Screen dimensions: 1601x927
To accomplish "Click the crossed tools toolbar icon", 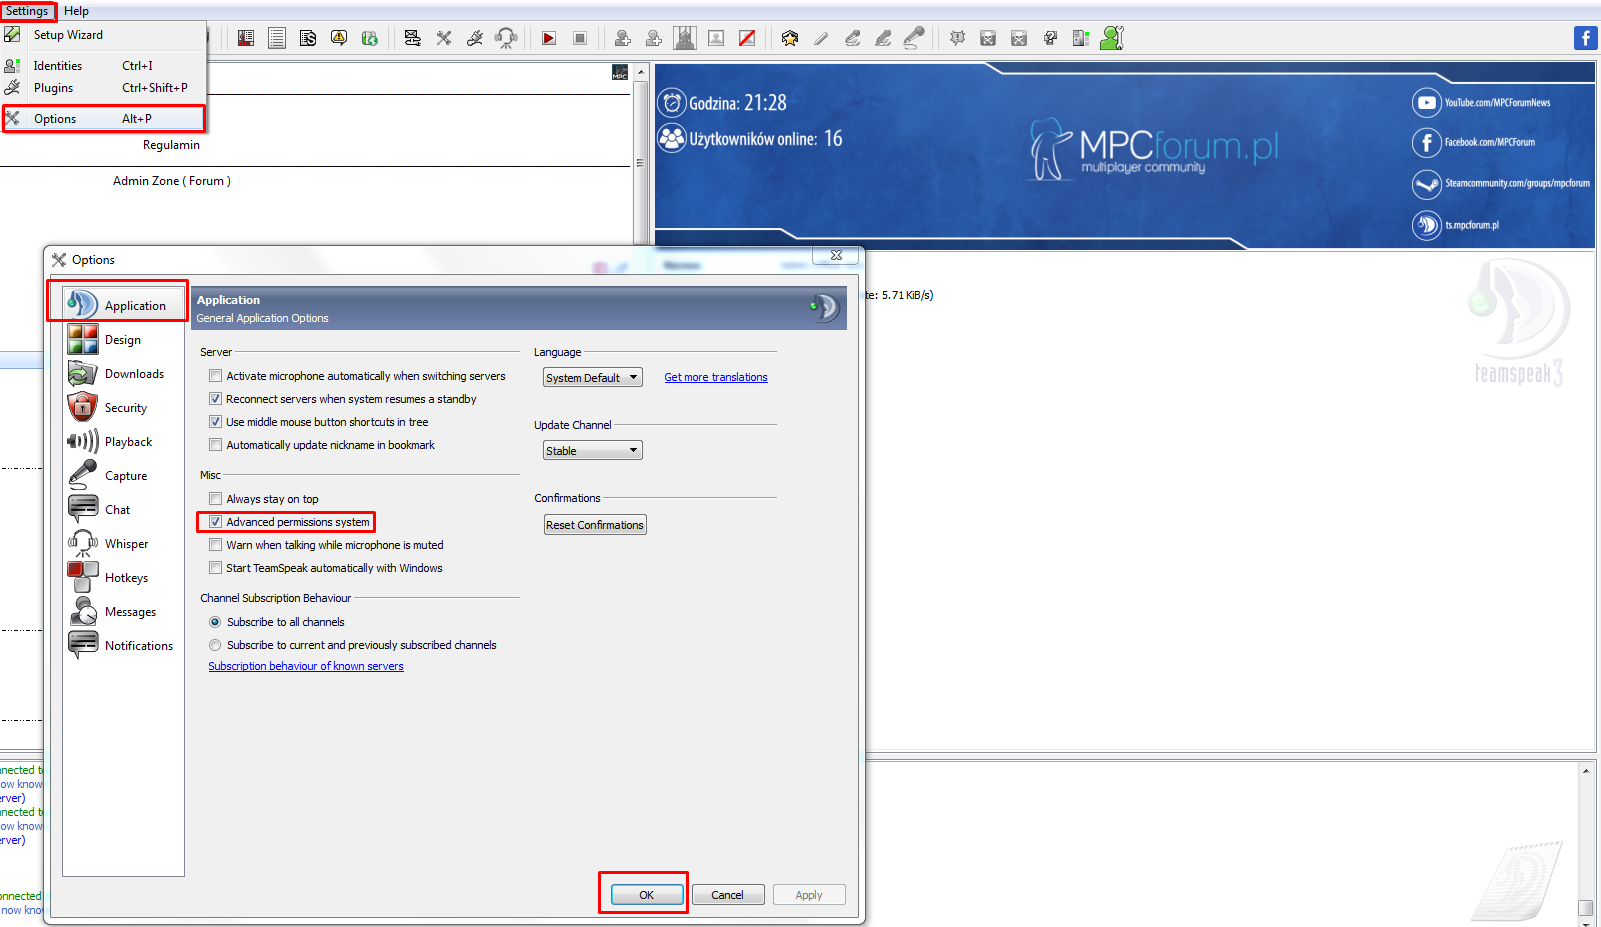I will (444, 38).
